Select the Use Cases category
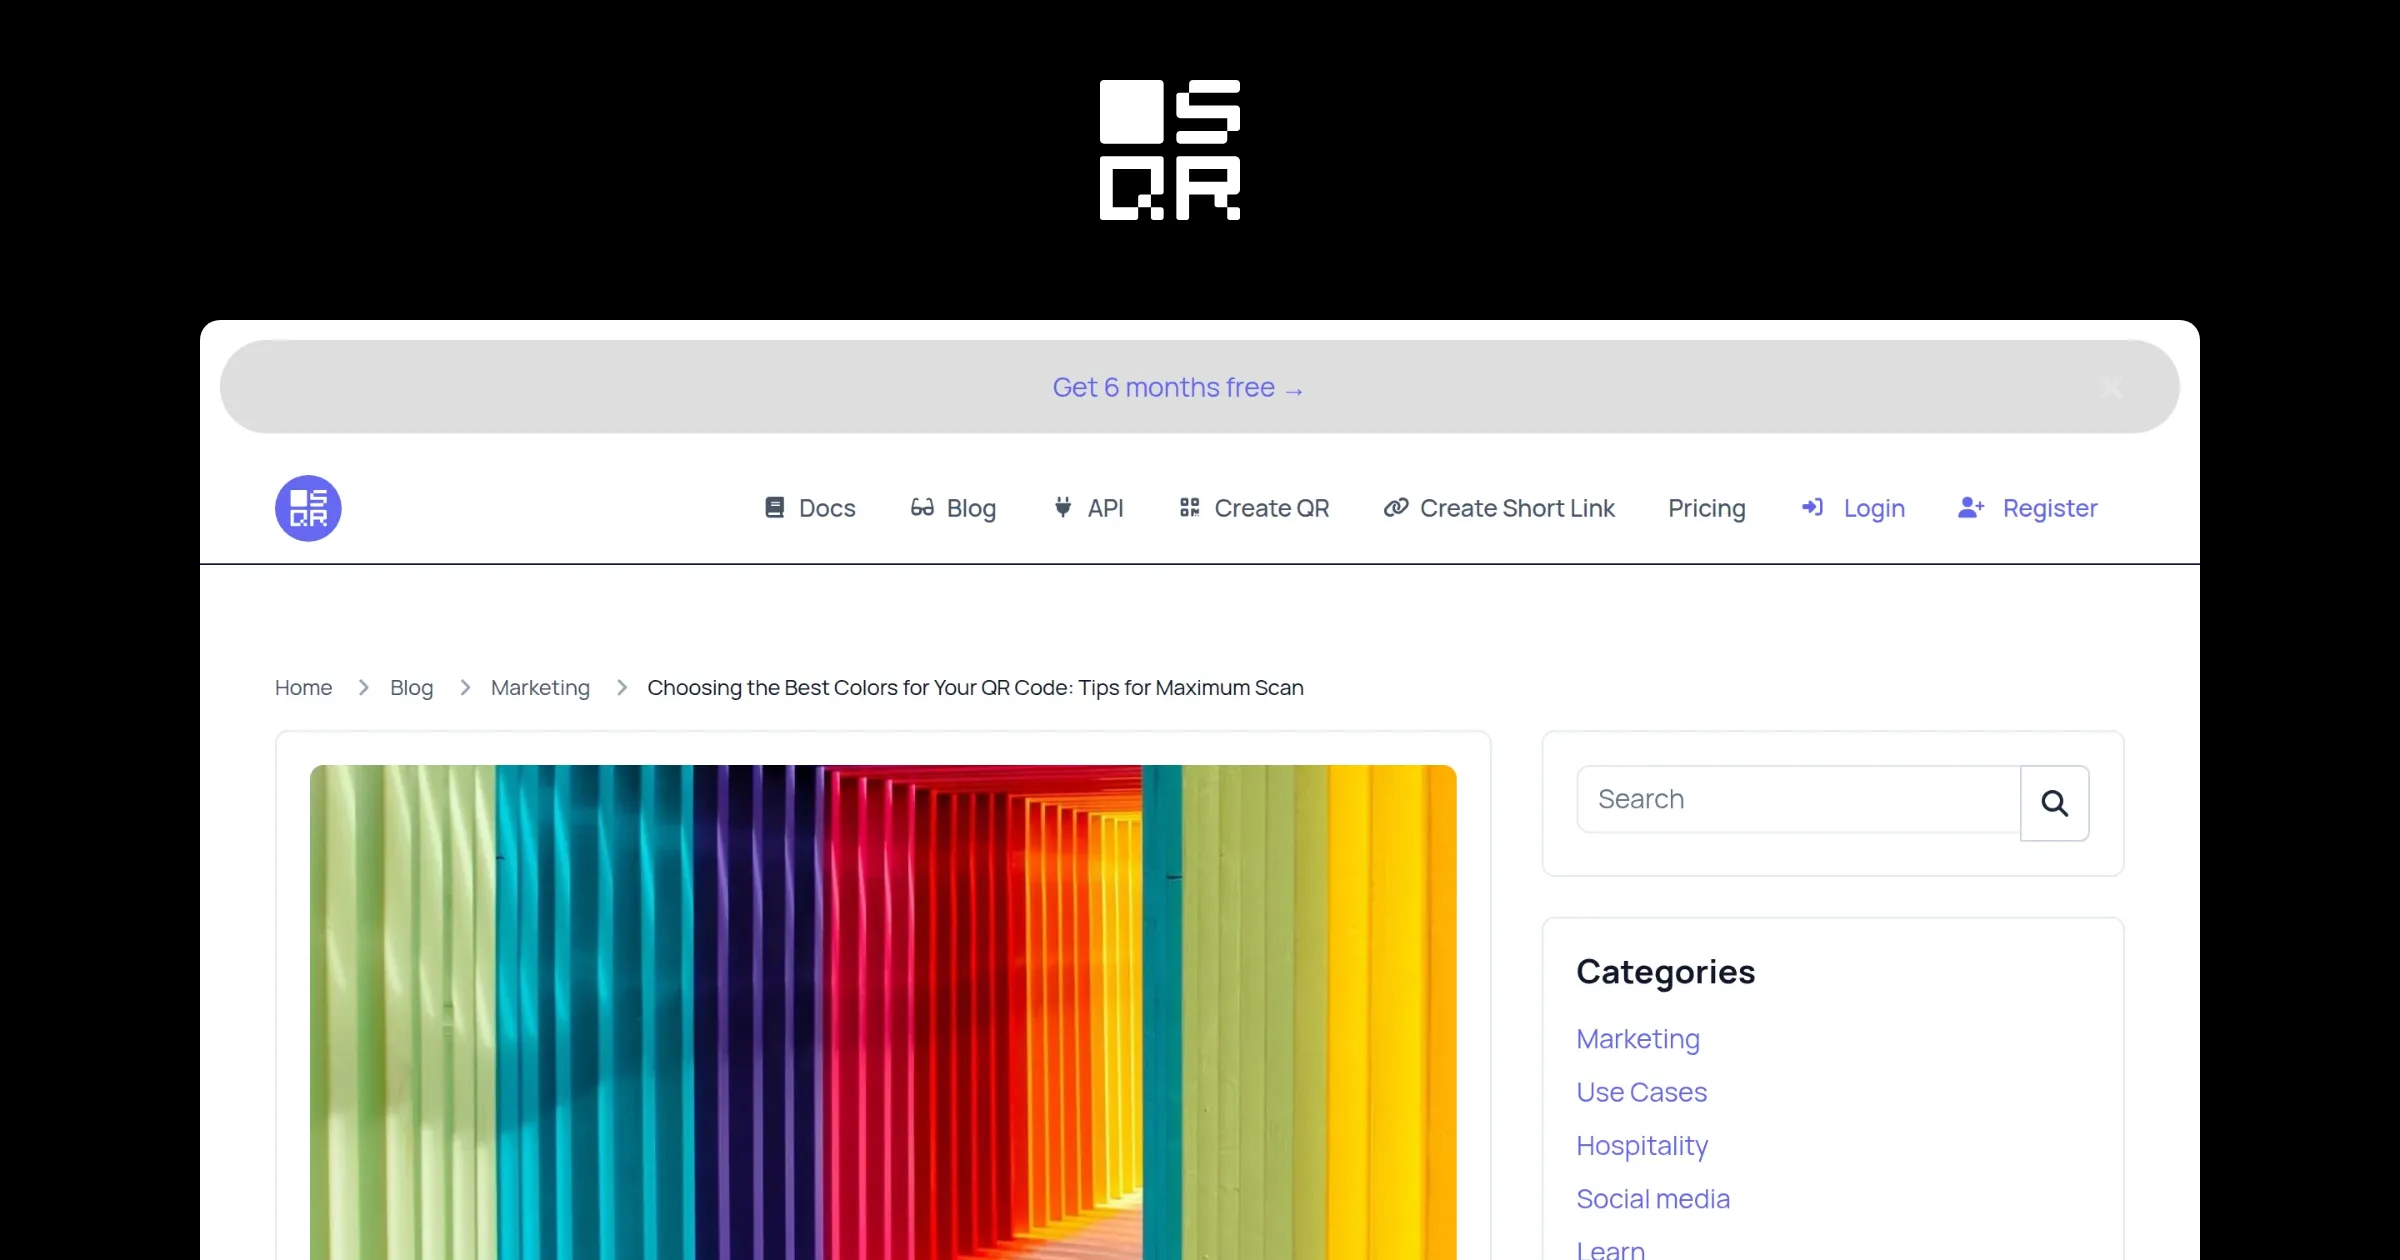Screen dimensions: 2400x1260 click(1641, 1092)
